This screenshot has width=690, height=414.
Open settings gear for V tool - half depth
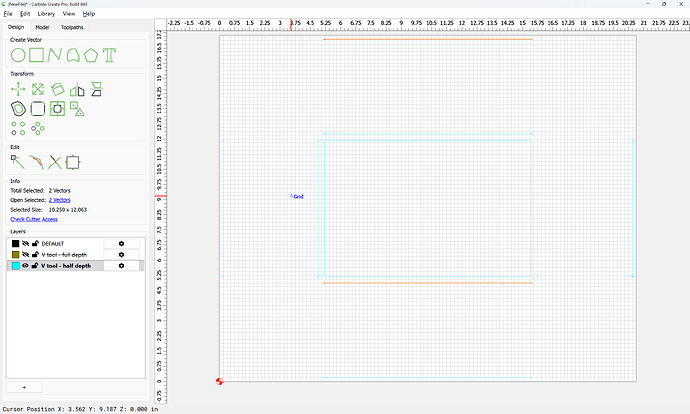pos(121,266)
